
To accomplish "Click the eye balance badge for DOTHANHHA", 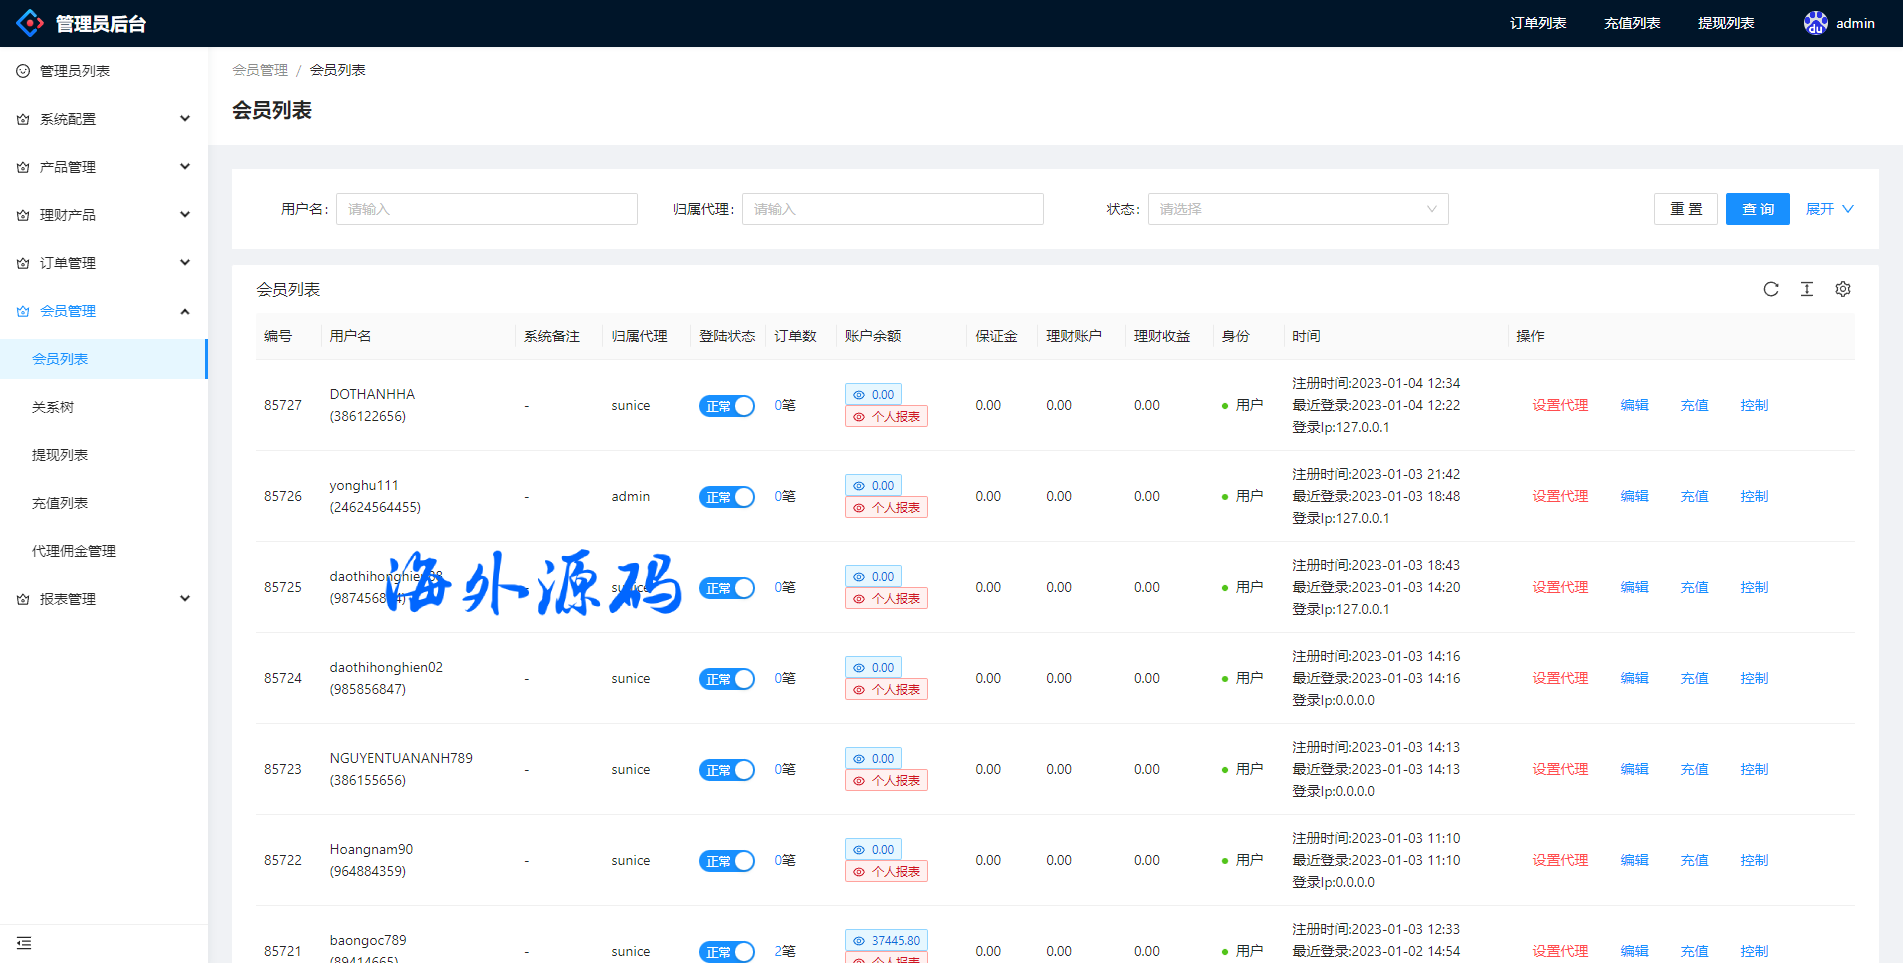I will pos(873,394).
